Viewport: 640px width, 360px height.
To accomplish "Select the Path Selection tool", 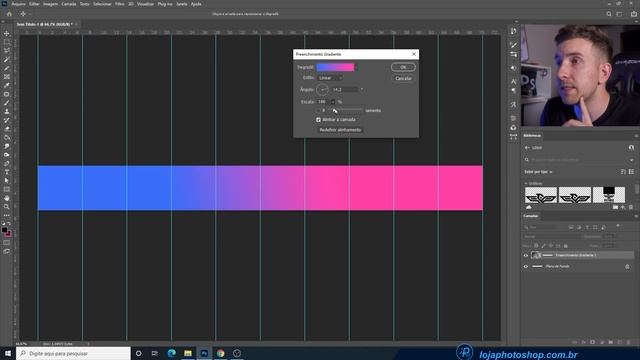I will pos(7,181).
